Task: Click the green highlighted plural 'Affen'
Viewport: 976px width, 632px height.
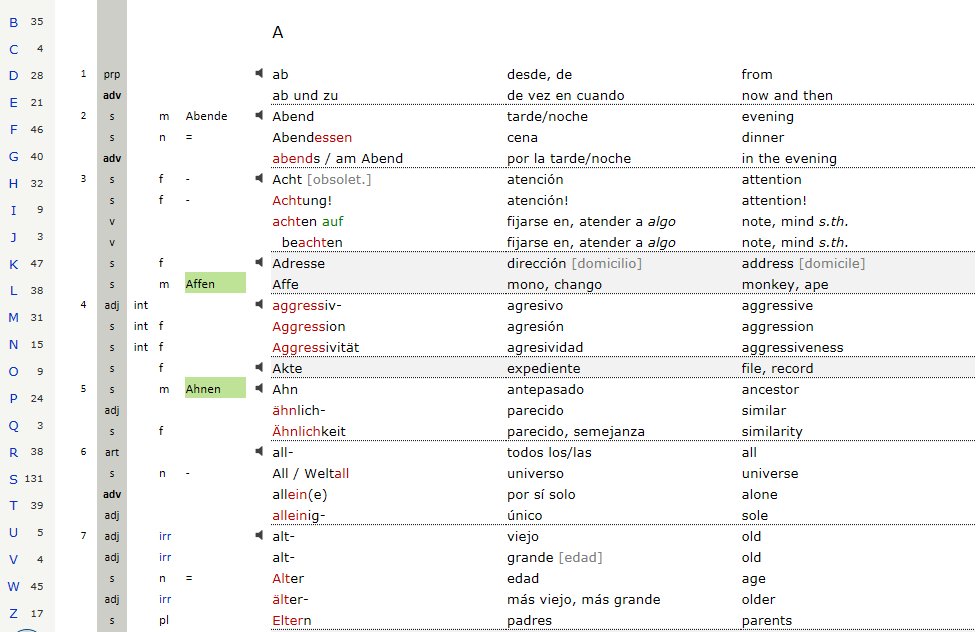Action: click(x=215, y=284)
